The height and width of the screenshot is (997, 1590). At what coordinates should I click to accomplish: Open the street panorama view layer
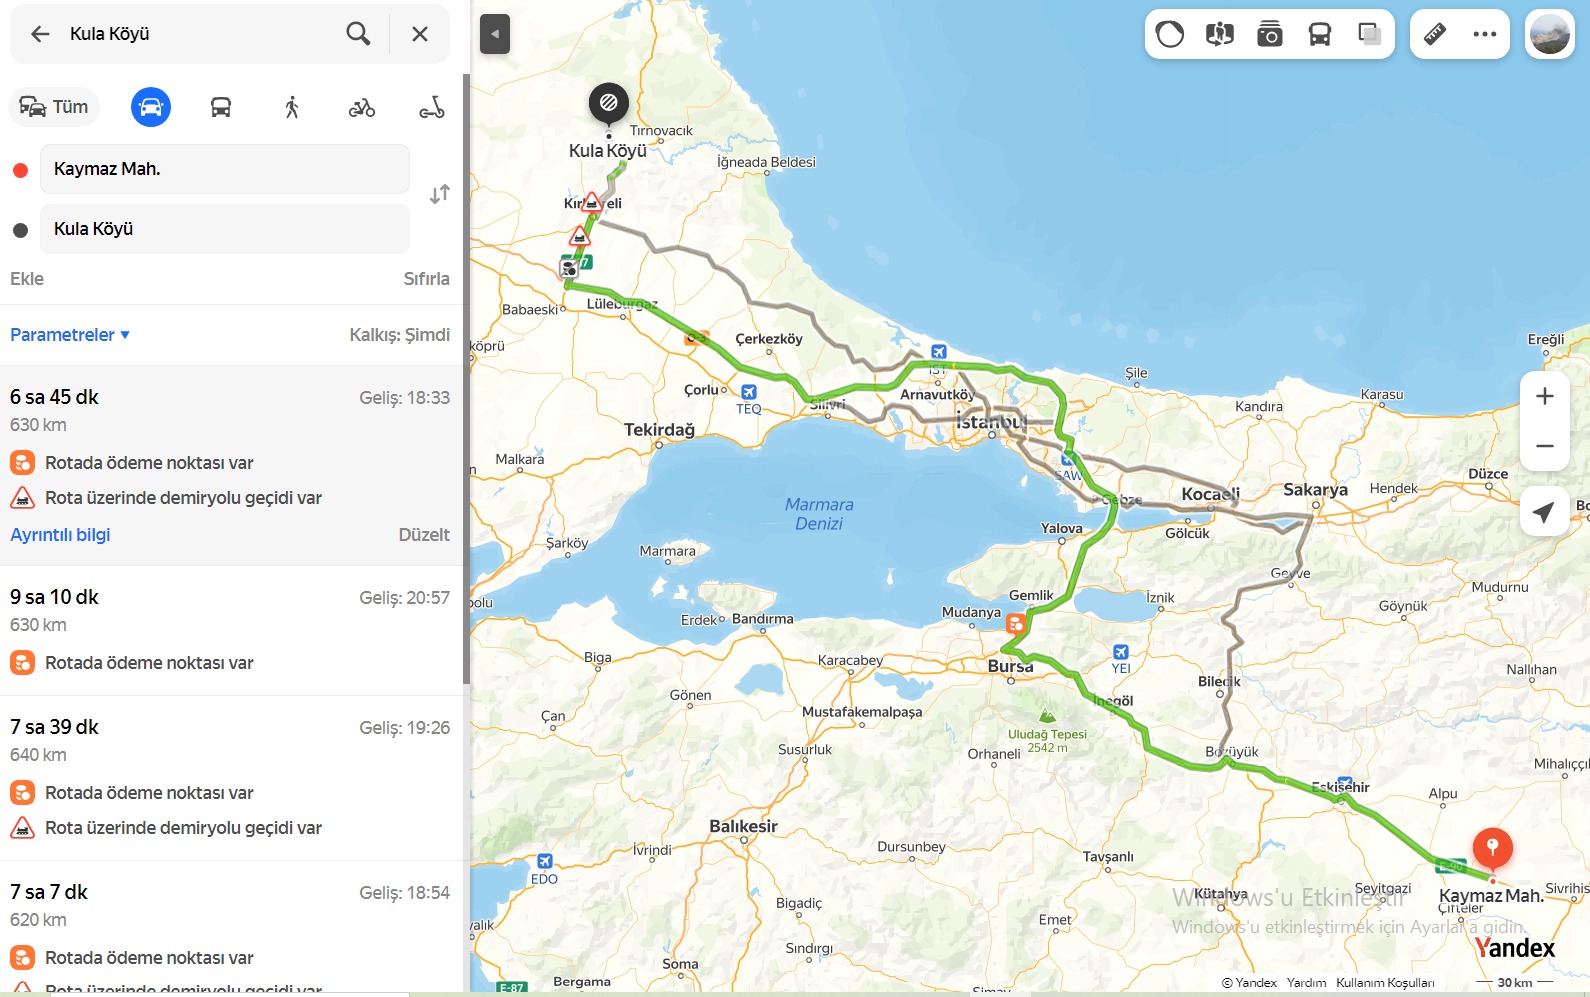pos(1219,35)
